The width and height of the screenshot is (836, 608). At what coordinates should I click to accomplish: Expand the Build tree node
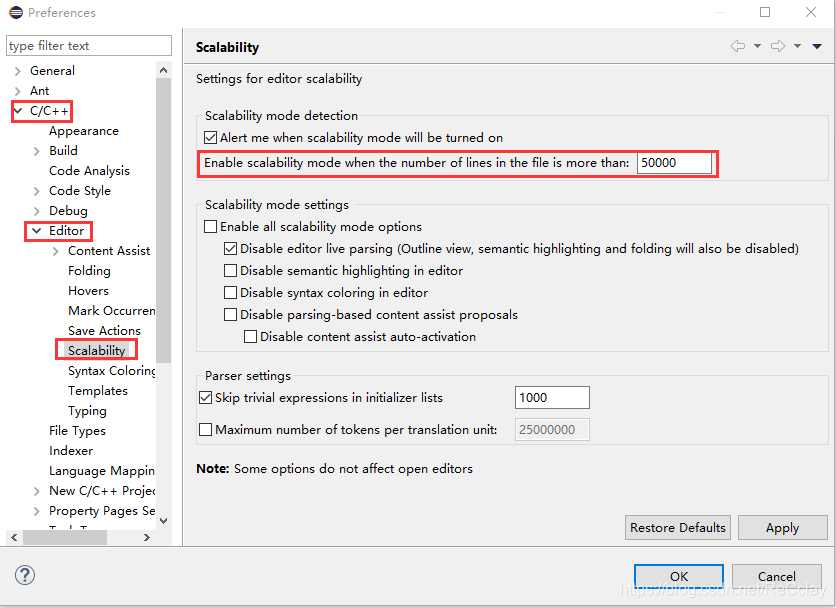36,151
